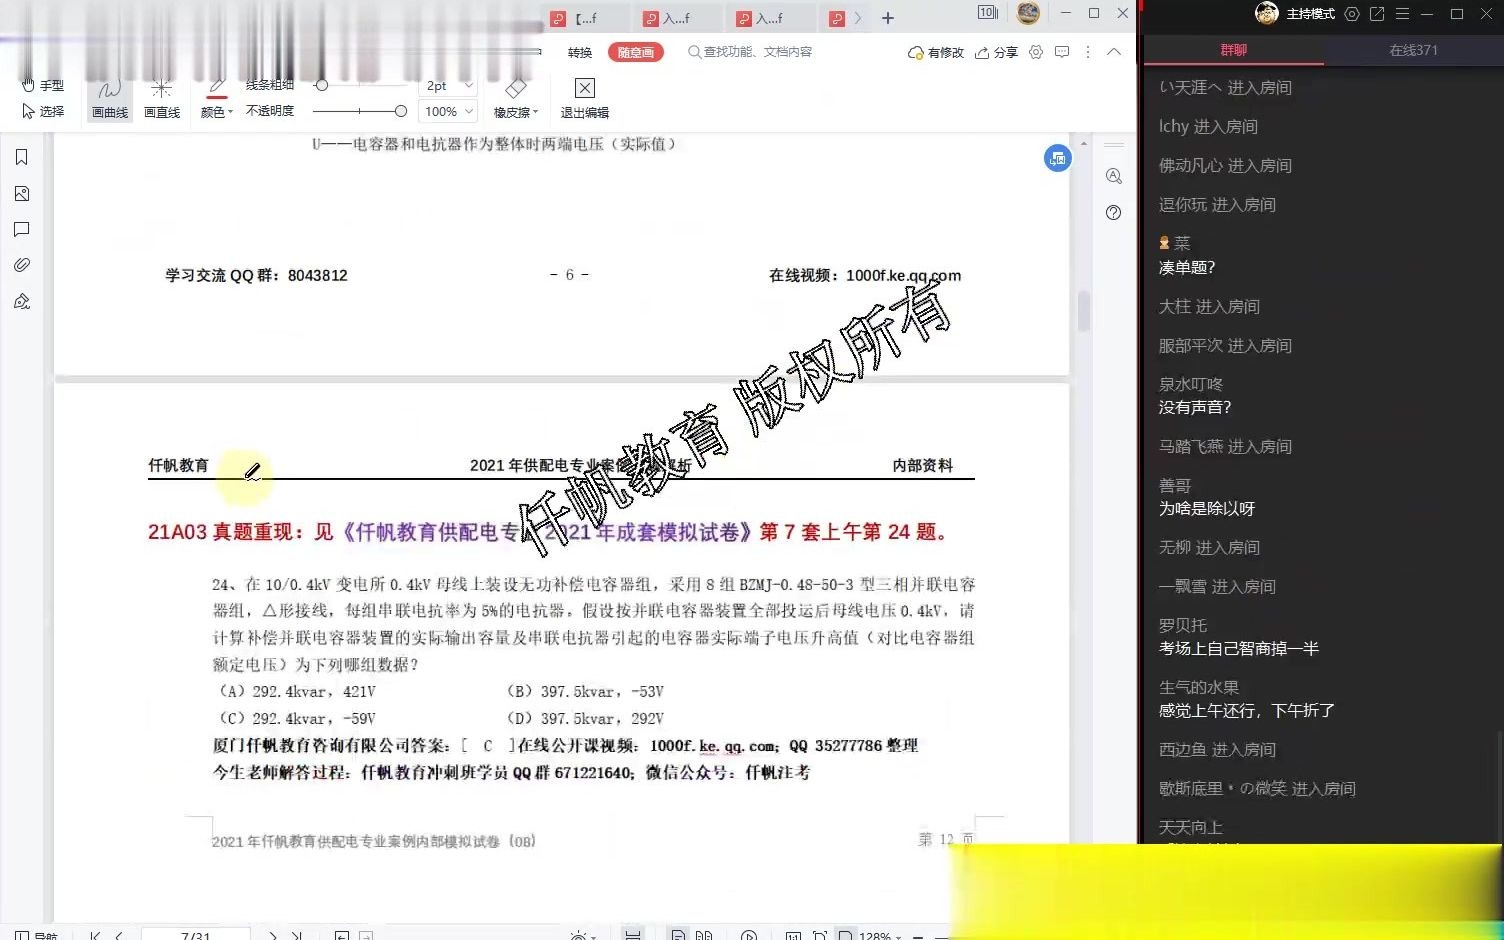1504x940 pixels.
Task: Open the 2pt line width dropdown
Action: pyautogui.click(x=448, y=86)
